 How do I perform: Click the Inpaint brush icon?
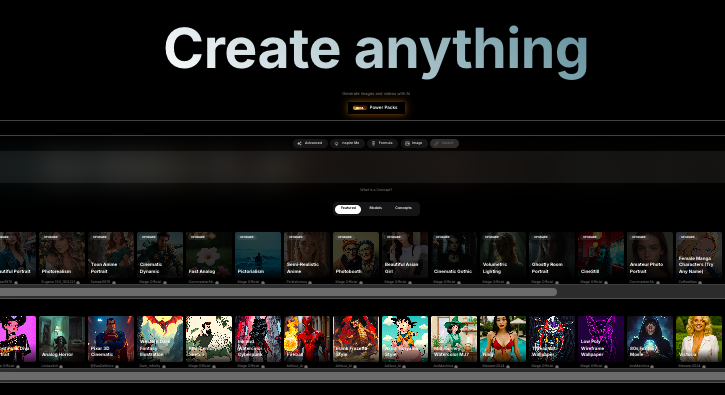tap(436, 143)
